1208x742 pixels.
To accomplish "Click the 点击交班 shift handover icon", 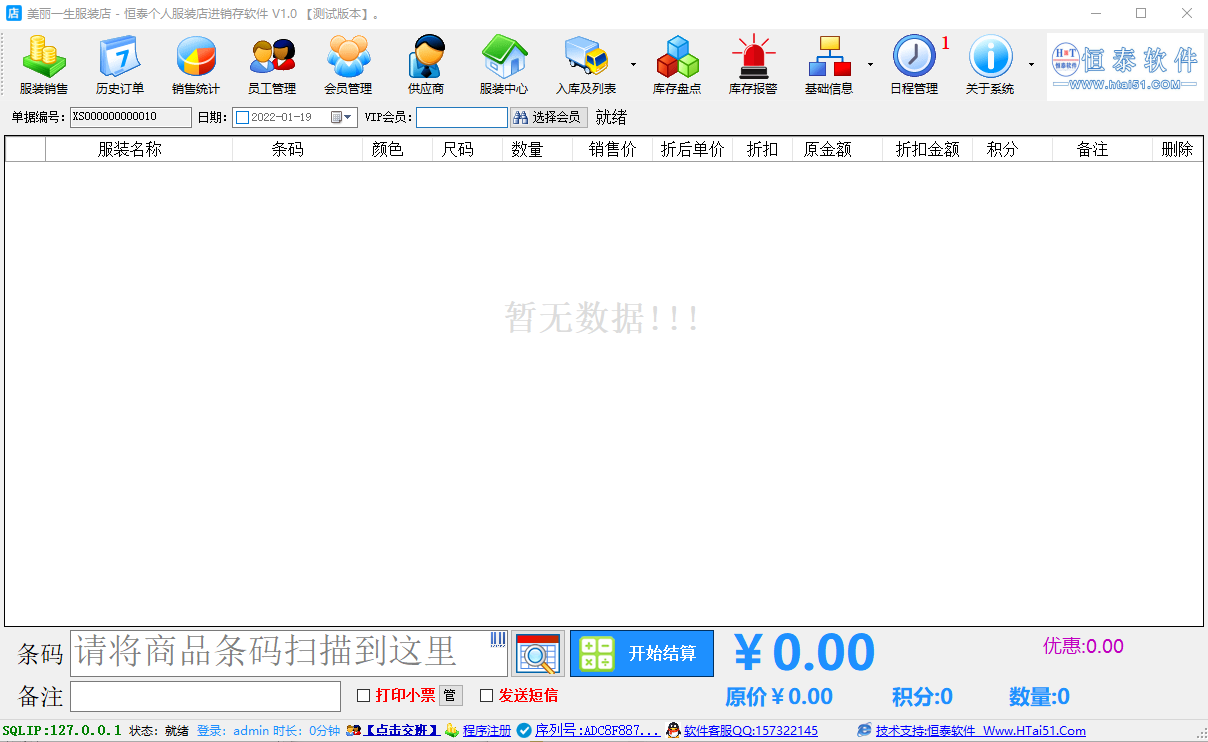I will [x=353, y=731].
